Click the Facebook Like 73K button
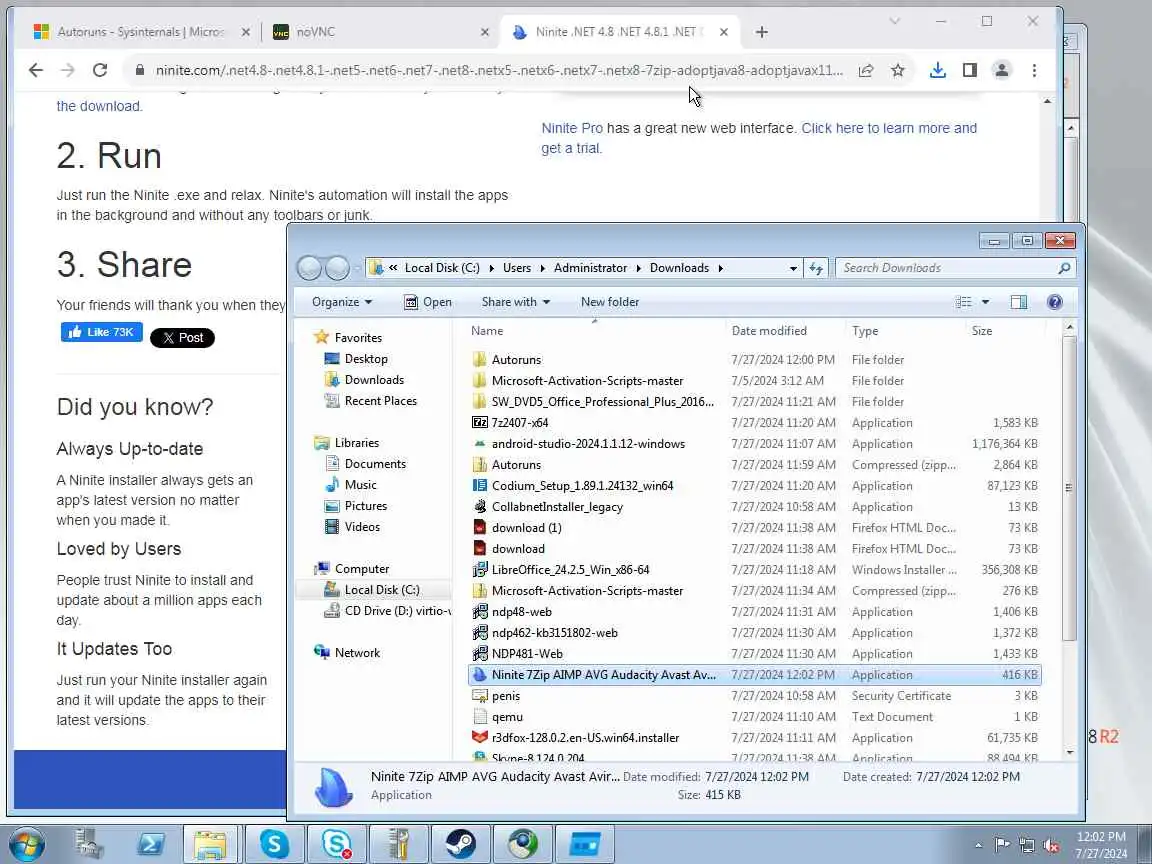 (101, 332)
